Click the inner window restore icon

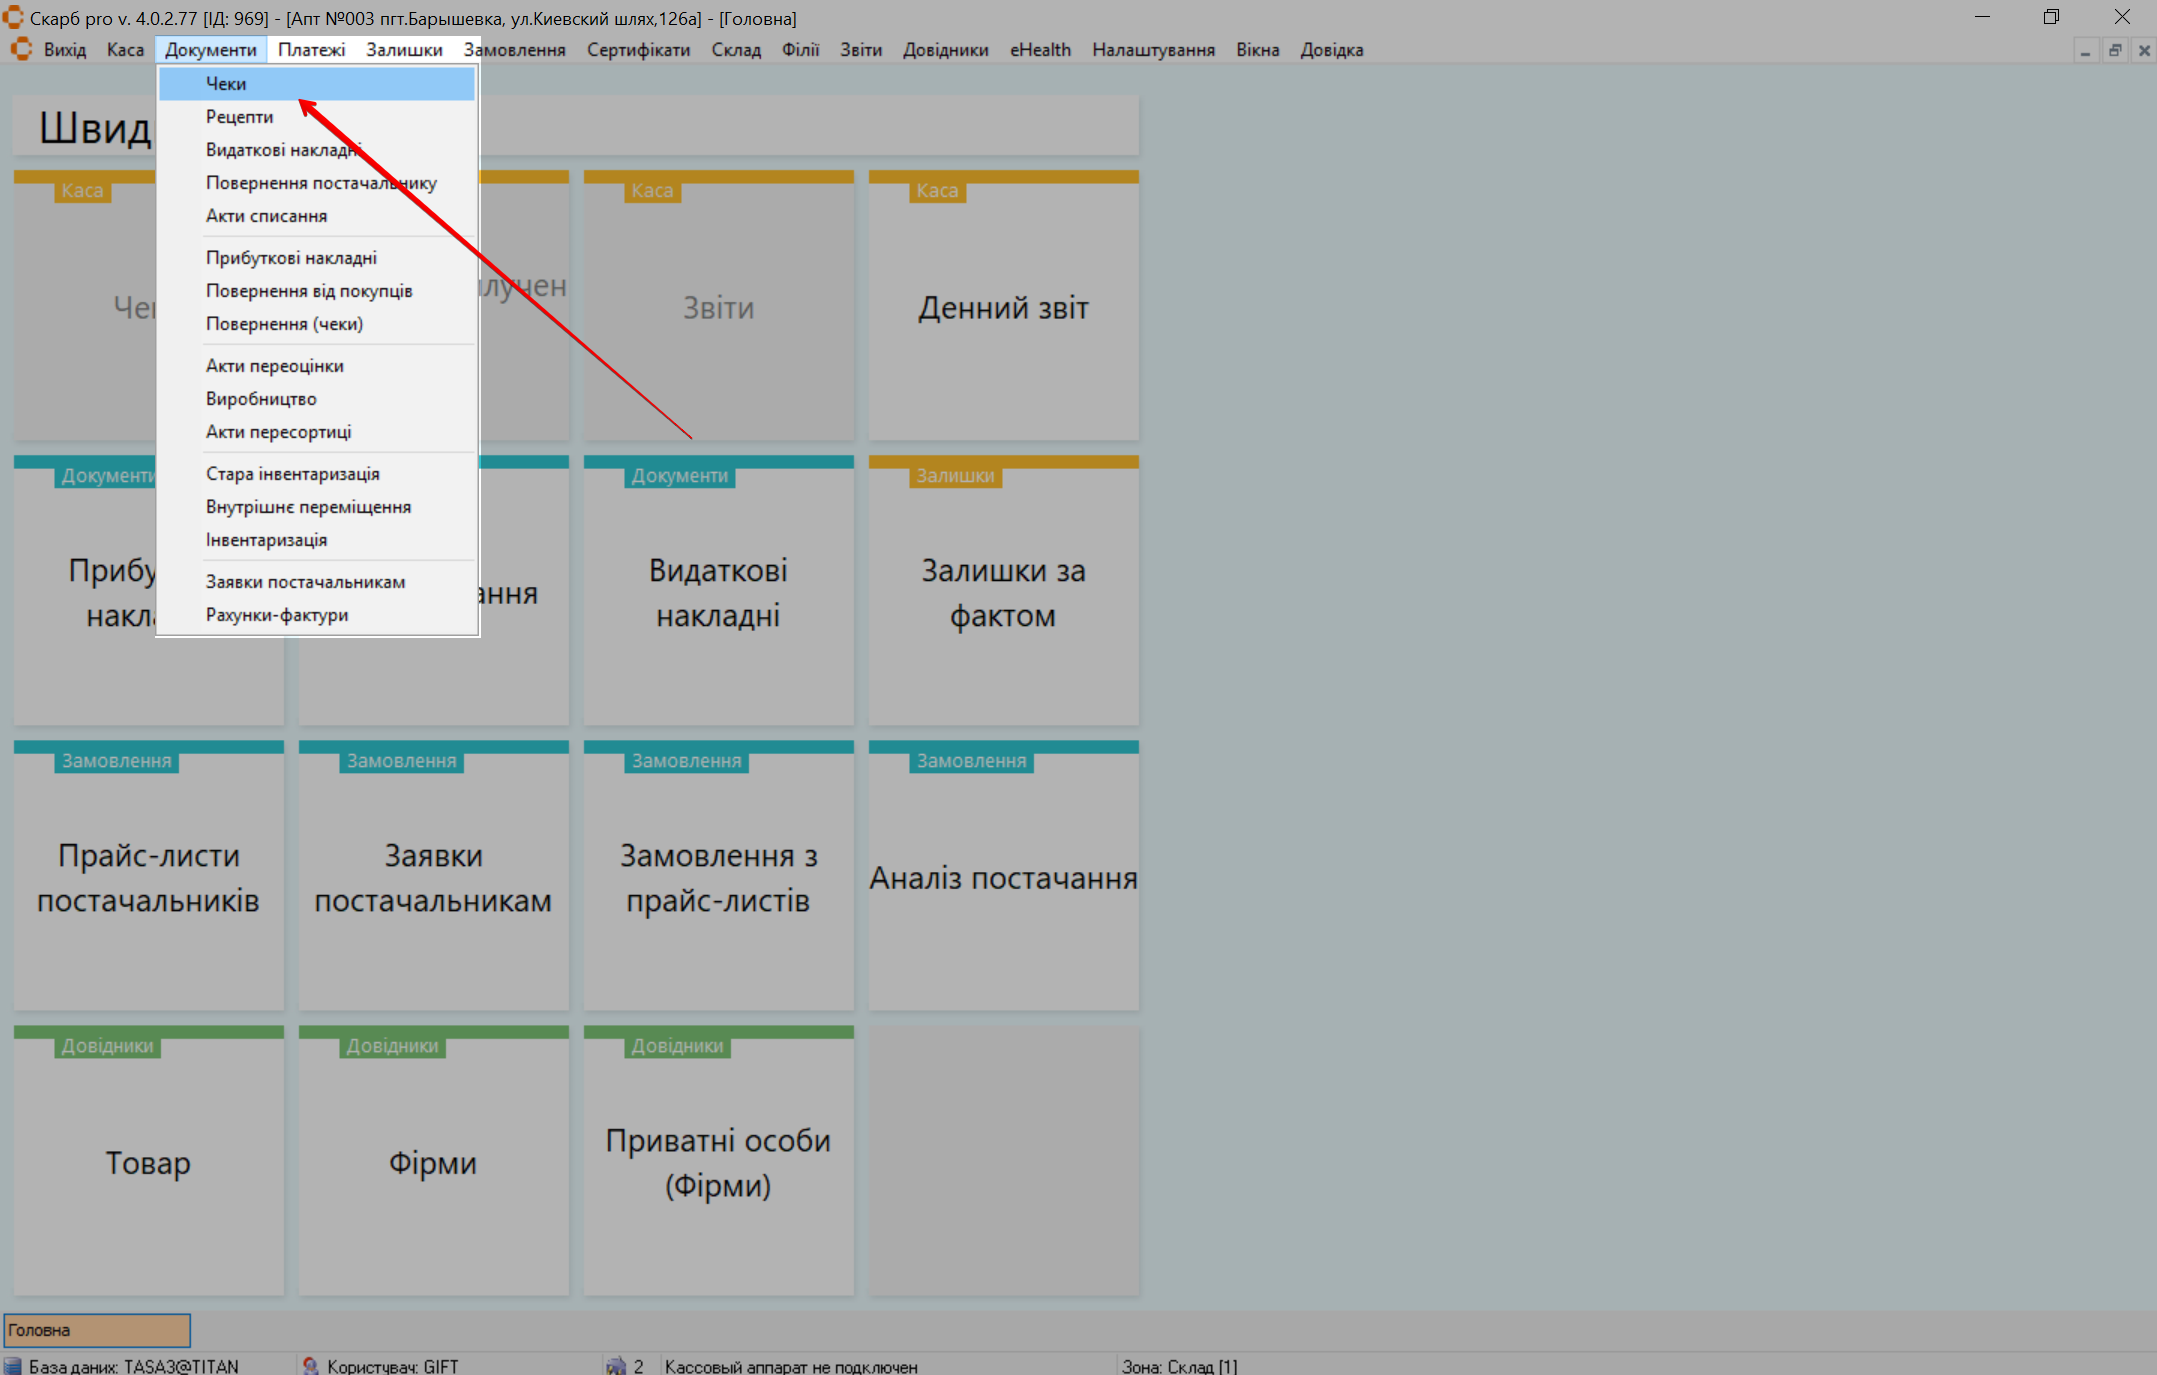tap(2114, 50)
